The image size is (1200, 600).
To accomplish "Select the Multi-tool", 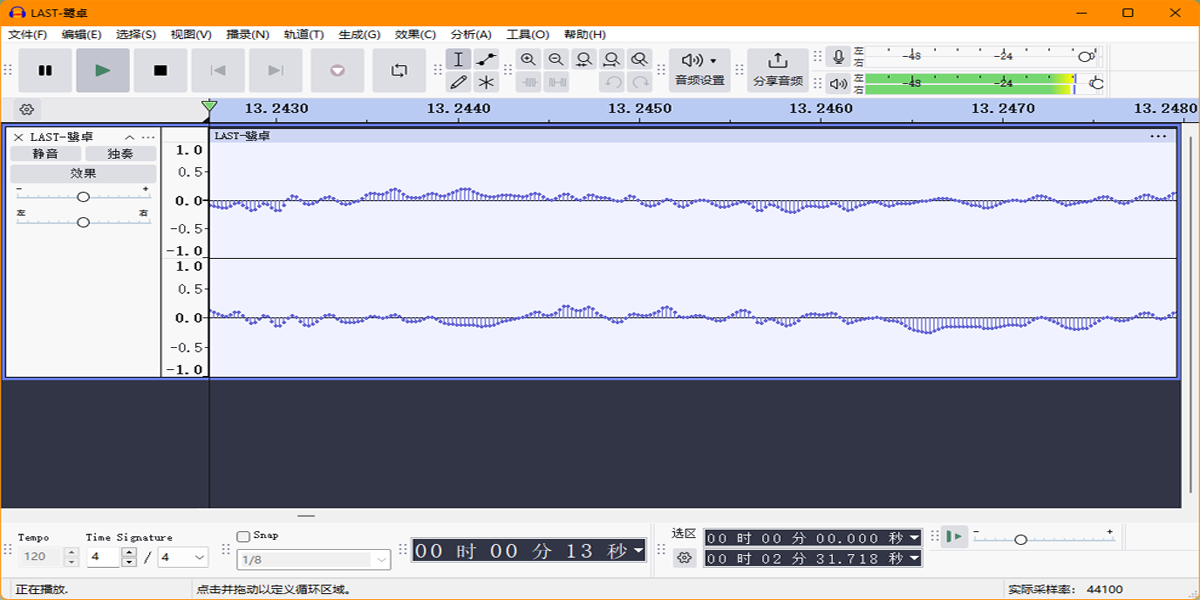I will pyautogui.click(x=484, y=81).
